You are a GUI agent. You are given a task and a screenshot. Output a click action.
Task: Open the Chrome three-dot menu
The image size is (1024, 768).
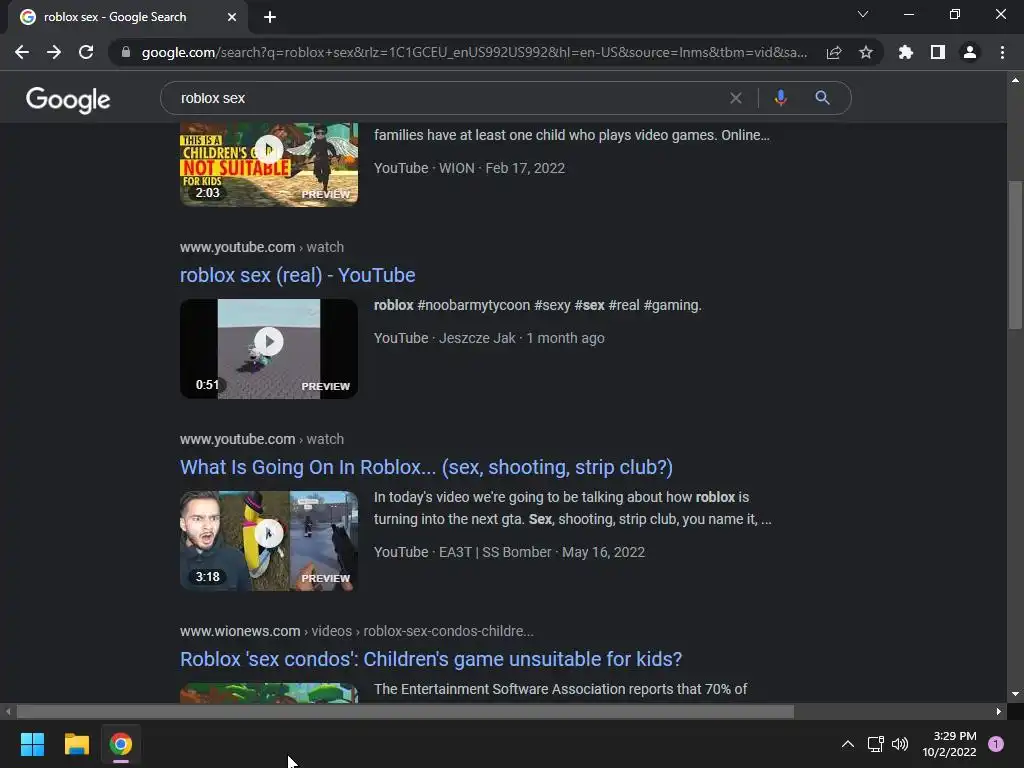coord(1002,52)
